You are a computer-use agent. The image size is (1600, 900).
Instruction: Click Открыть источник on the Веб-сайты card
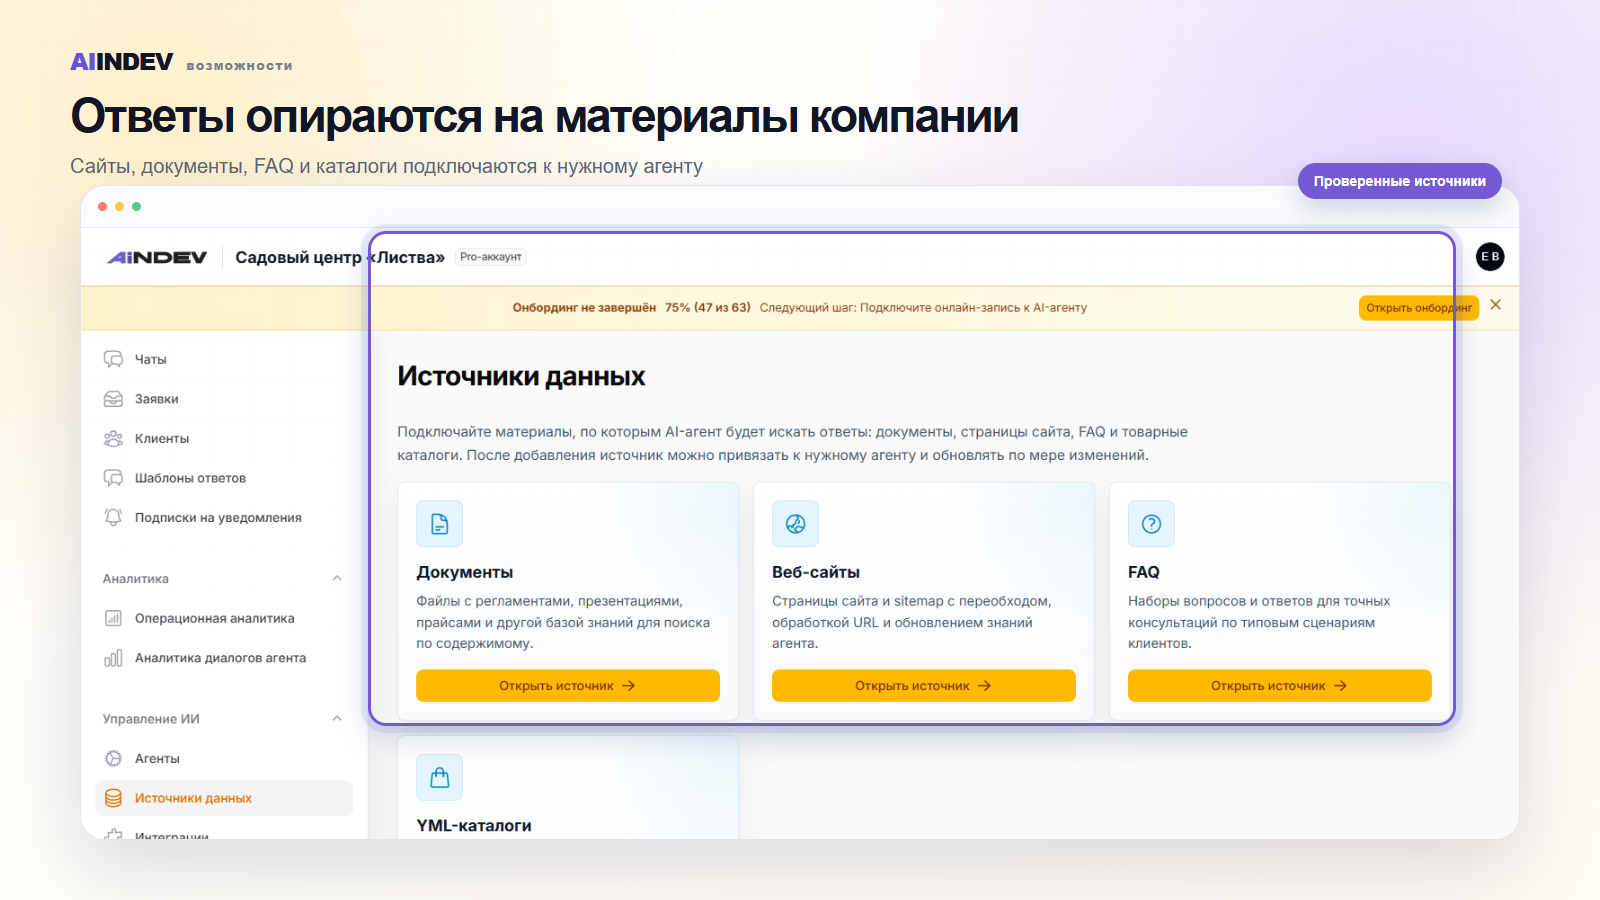924,686
